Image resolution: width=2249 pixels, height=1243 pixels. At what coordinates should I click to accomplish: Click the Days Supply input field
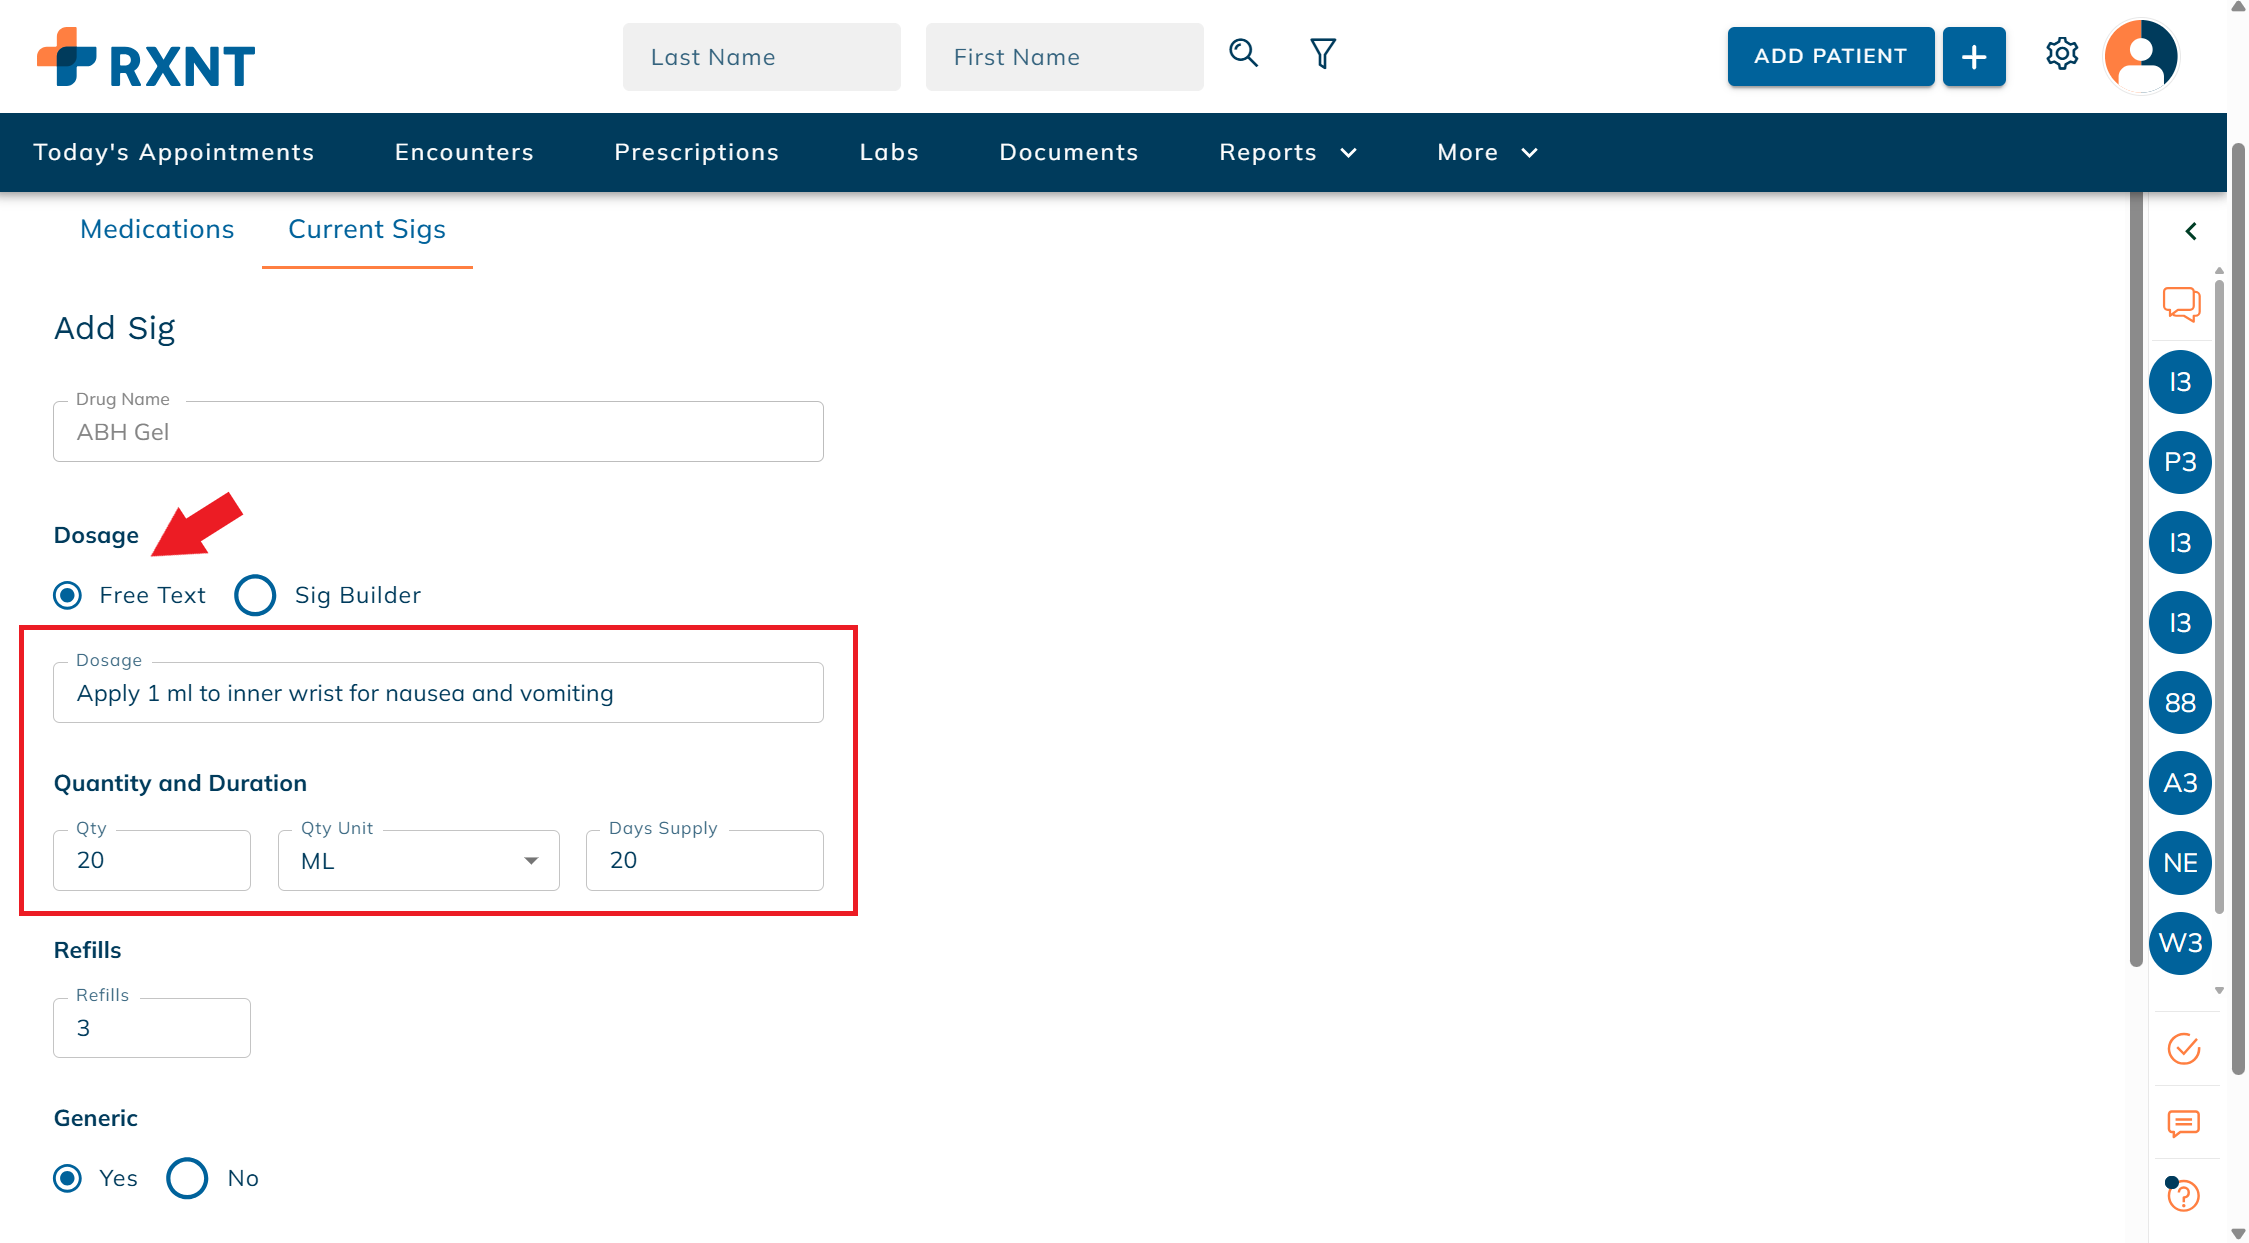[x=705, y=861]
